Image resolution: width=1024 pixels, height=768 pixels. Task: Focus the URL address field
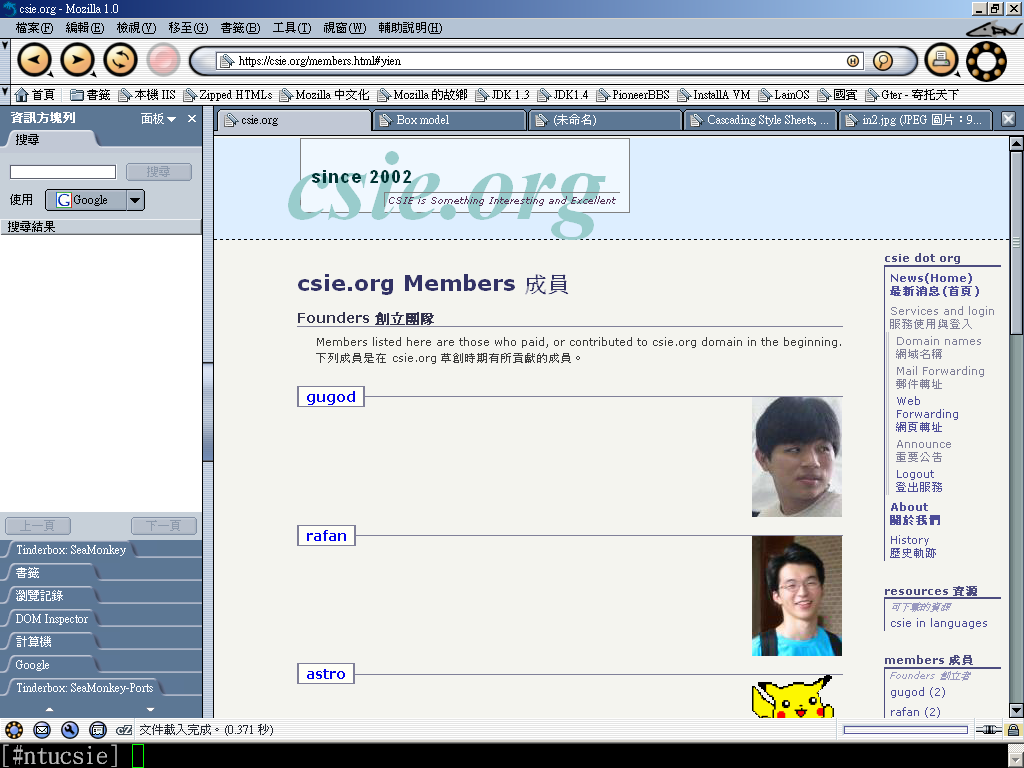click(x=539, y=61)
